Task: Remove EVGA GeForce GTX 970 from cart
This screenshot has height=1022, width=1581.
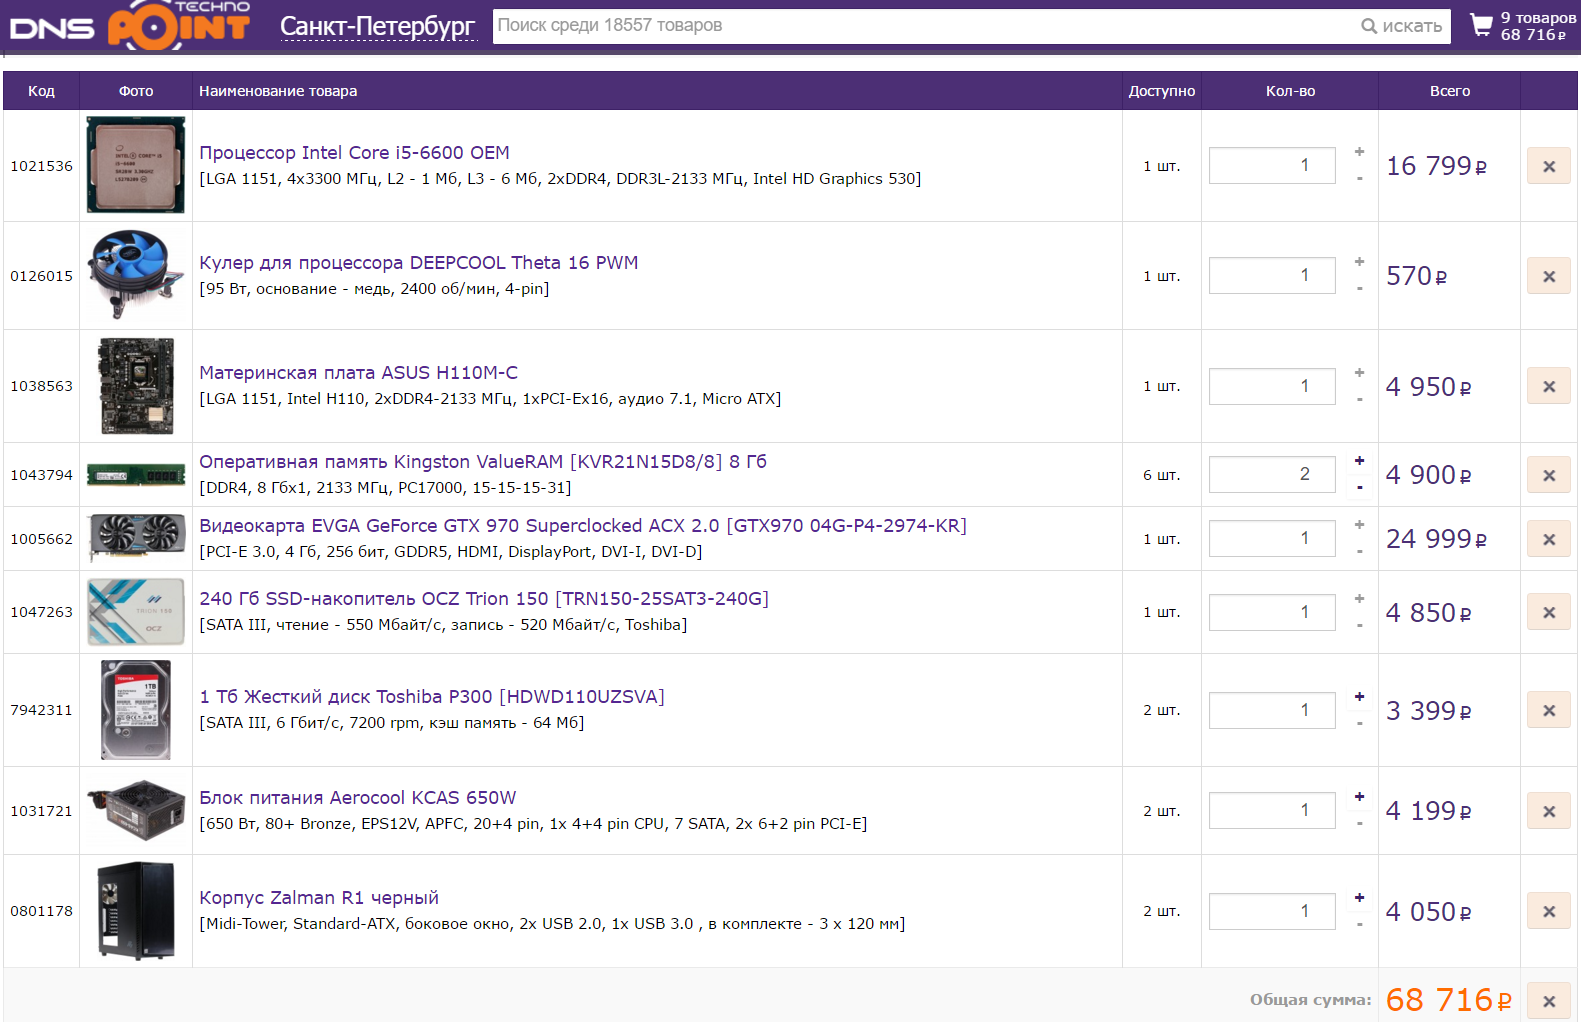Action: (1548, 539)
